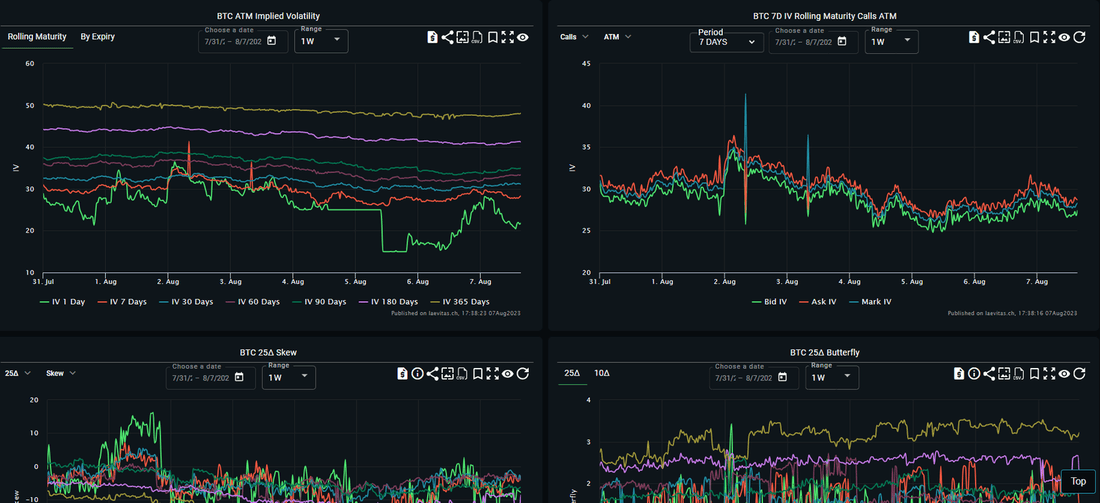Switch to the By Expiry tab
Image resolution: width=1100 pixels, height=503 pixels.
click(x=98, y=36)
